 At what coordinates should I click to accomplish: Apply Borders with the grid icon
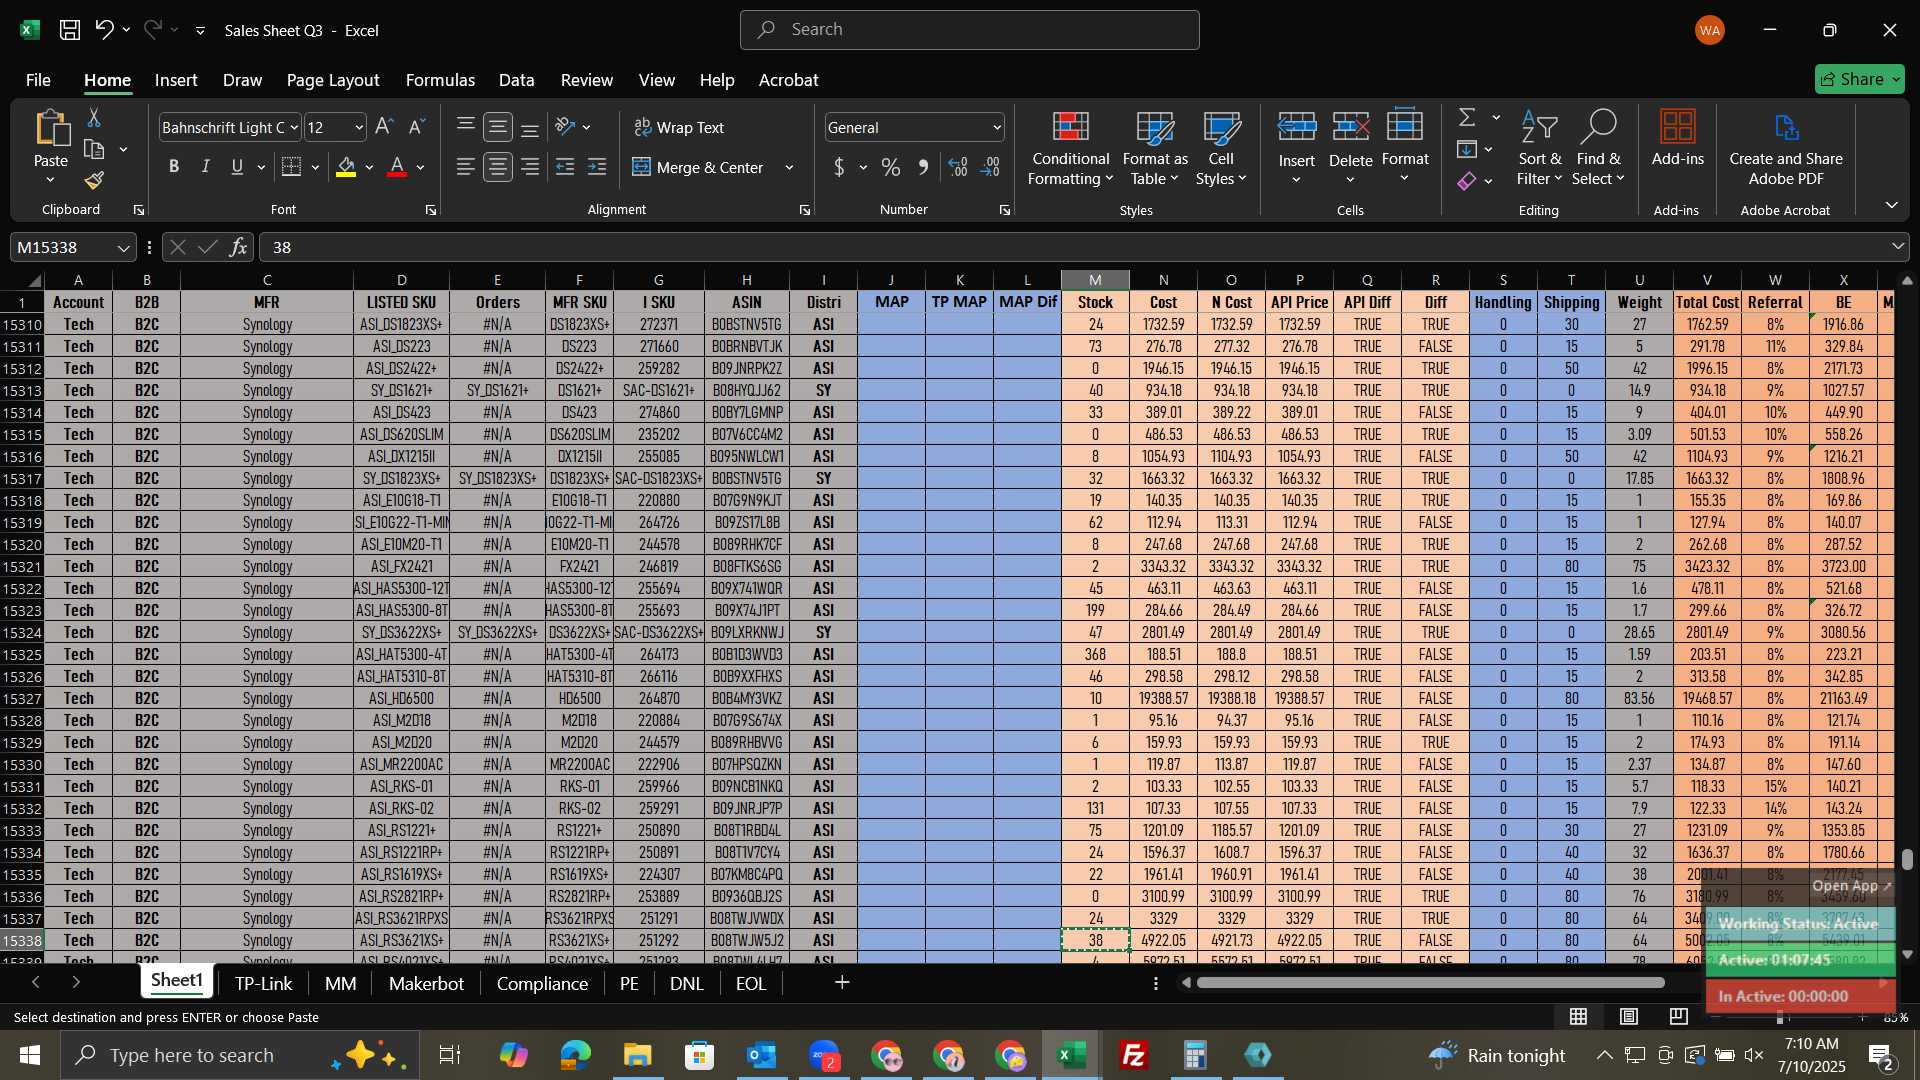click(x=291, y=167)
